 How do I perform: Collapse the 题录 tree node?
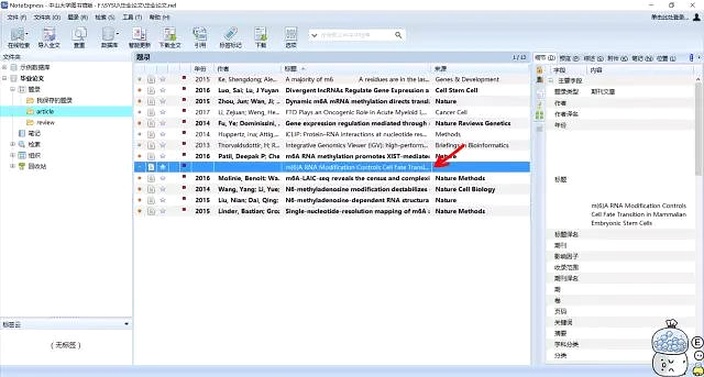pyautogui.click(x=13, y=89)
